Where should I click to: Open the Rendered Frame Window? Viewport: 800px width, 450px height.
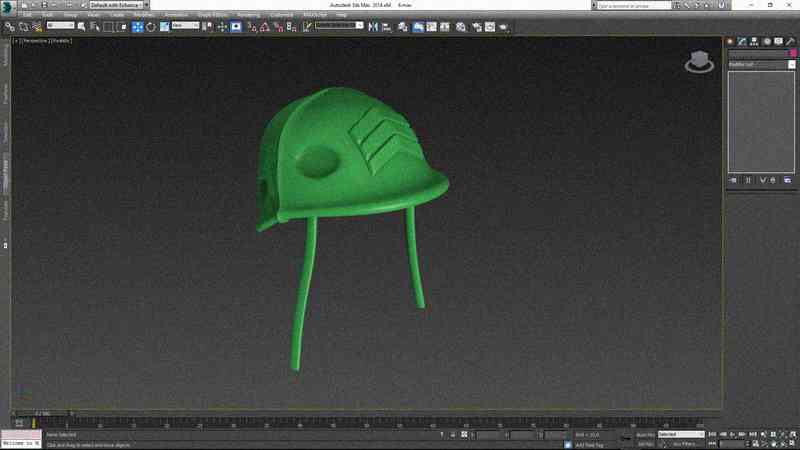pyautogui.click(x=490, y=27)
